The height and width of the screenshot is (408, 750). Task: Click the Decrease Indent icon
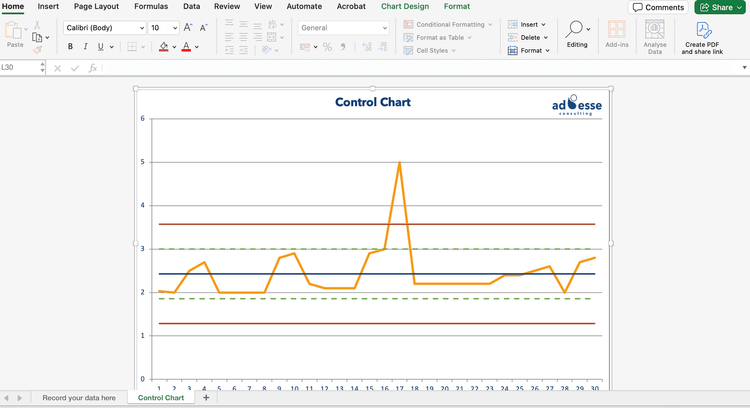pyautogui.click(x=229, y=50)
